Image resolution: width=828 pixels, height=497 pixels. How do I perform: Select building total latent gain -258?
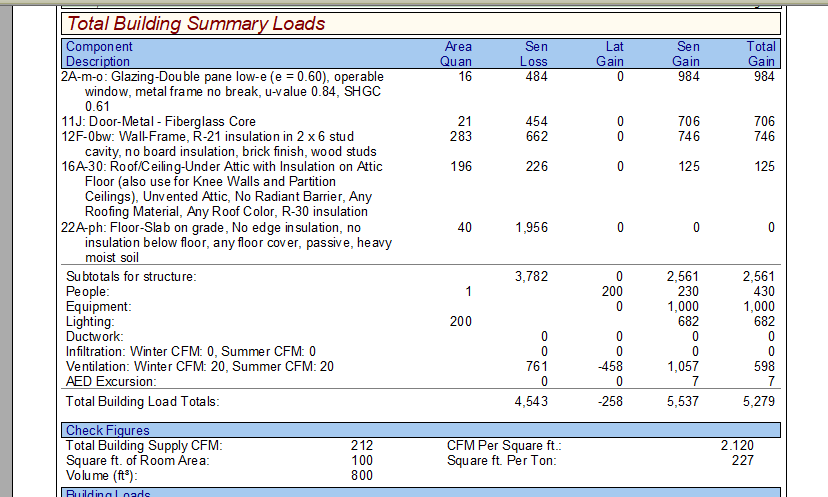610,401
